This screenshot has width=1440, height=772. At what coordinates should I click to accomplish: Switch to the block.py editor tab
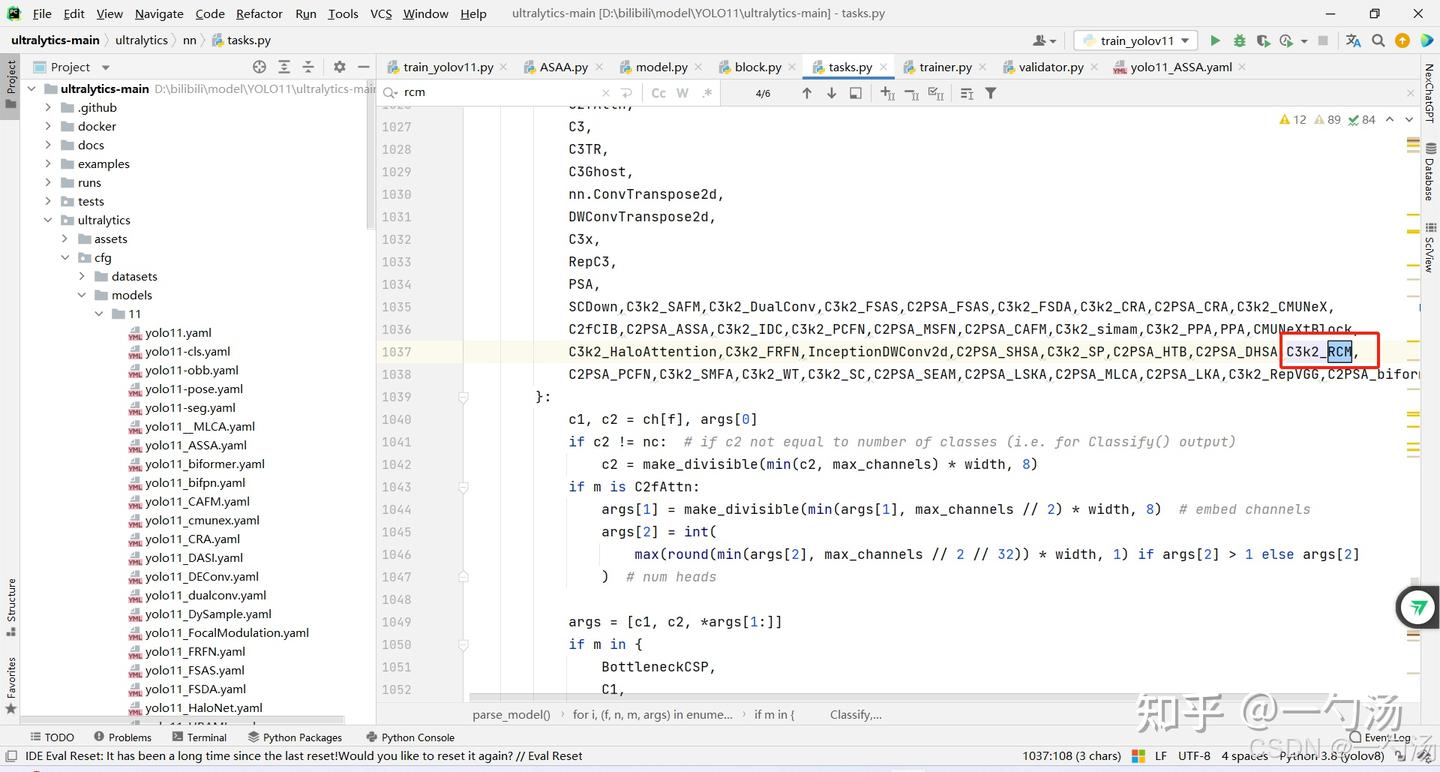757,67
